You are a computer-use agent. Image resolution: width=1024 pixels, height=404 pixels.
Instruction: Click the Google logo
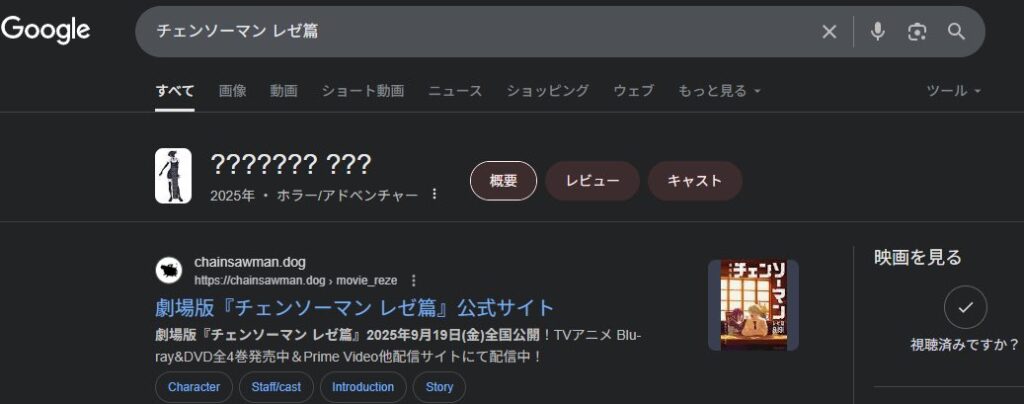point(46,30)
